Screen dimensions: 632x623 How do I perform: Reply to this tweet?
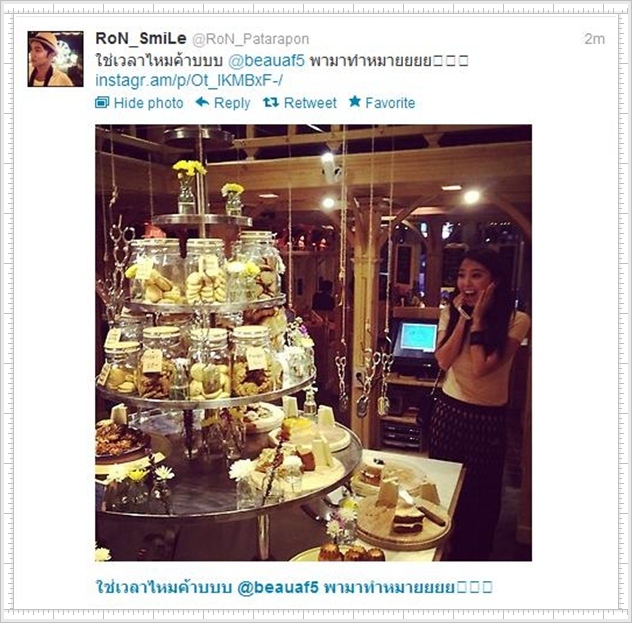pos(232,103)
